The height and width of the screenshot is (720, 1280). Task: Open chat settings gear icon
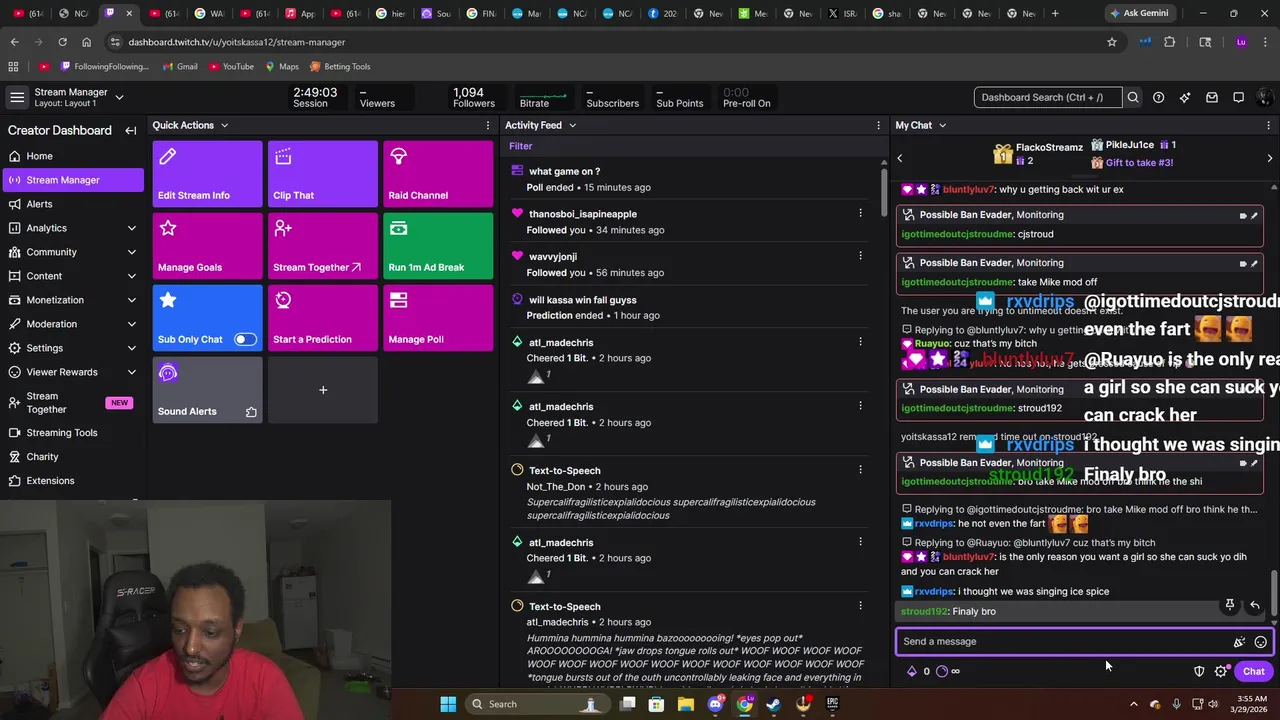pos(1221,671)
